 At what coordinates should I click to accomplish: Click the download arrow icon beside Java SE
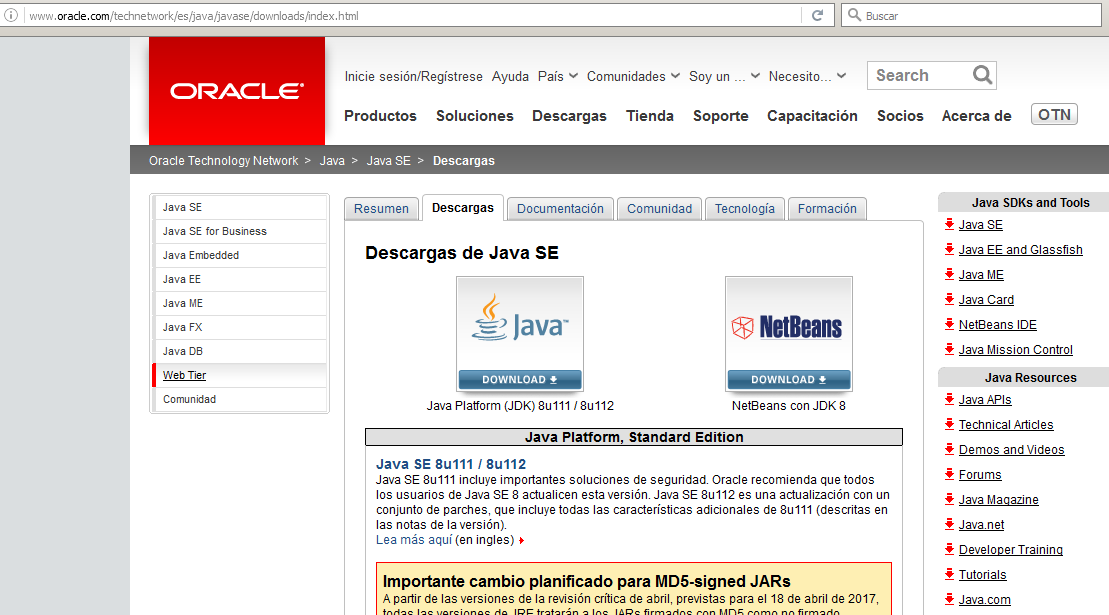pyautogui.click(x=949, y=225)
